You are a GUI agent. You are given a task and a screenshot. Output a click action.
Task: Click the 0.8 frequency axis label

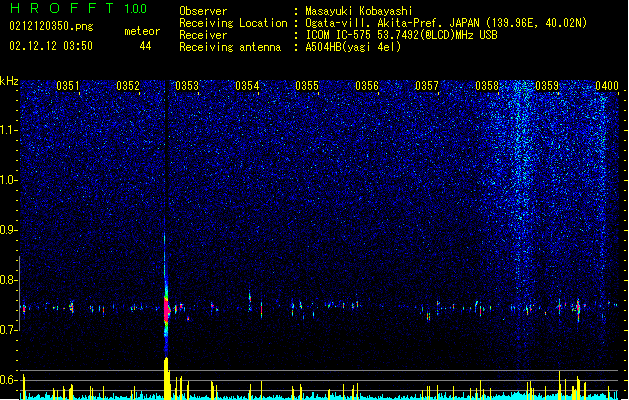(8, 280)
